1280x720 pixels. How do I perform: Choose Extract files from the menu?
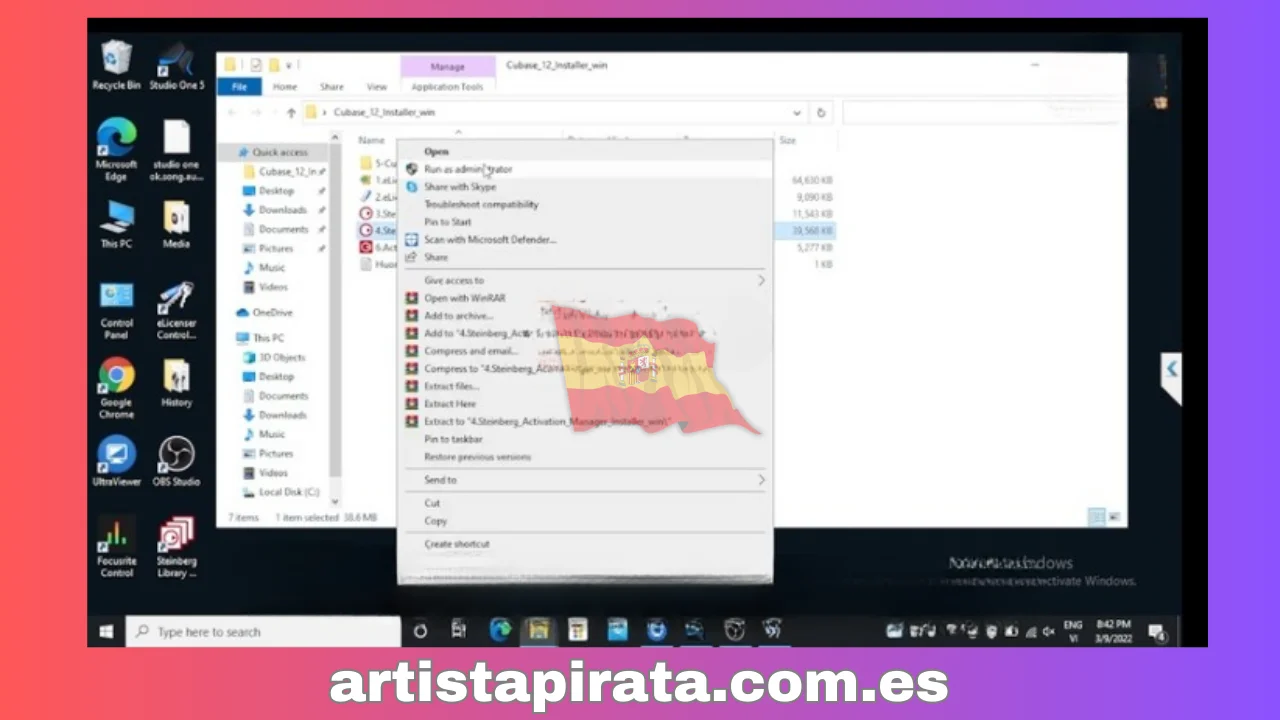[x=585, y=386]
